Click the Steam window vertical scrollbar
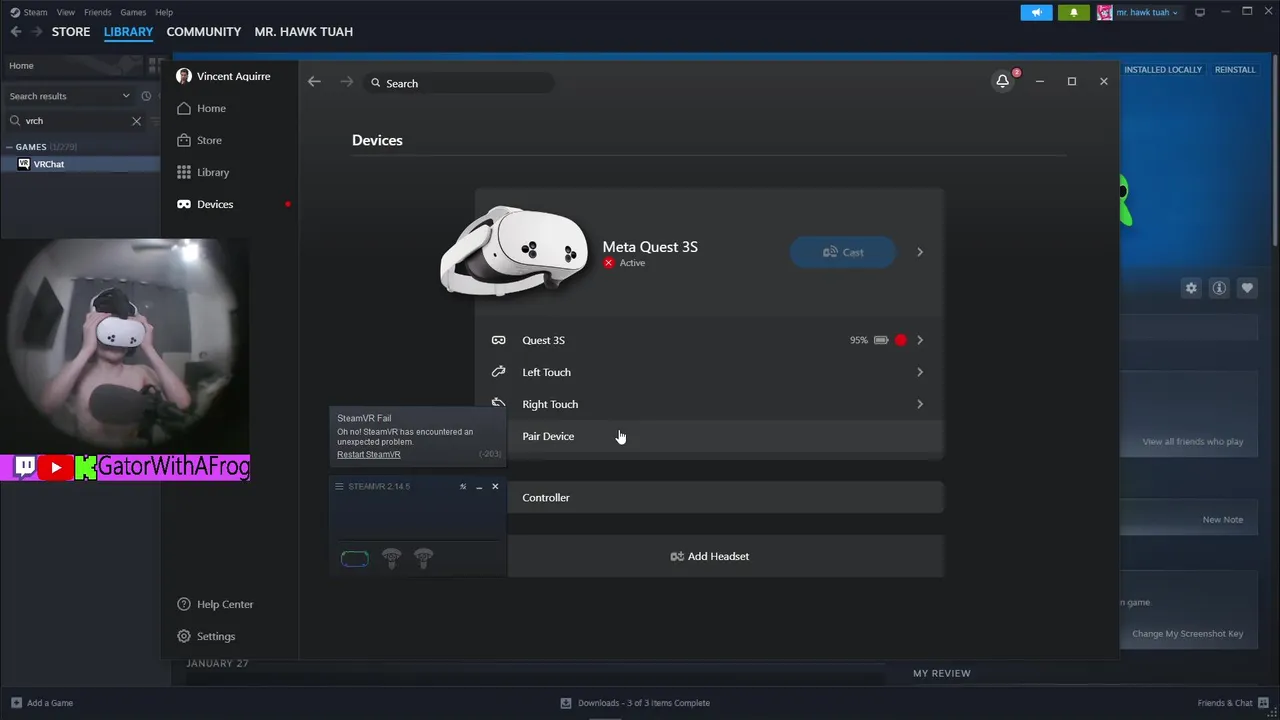This screenshot has height=720, width=1280. point(1274,150)
